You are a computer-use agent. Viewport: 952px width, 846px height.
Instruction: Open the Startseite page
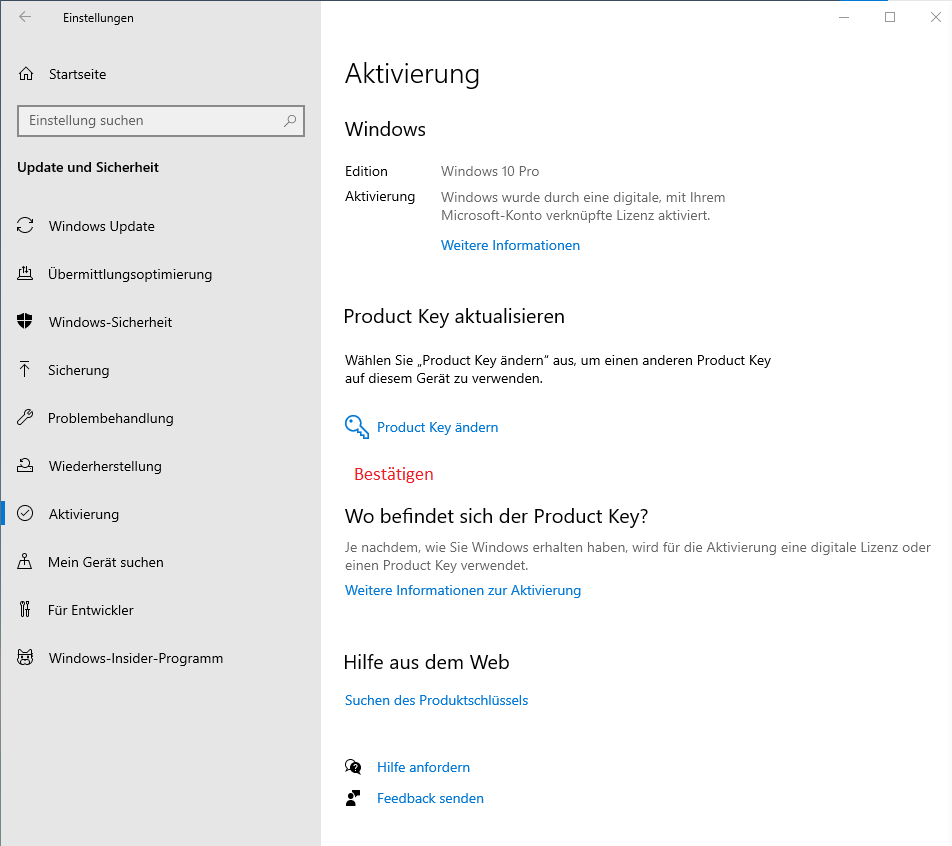(77, 74)
